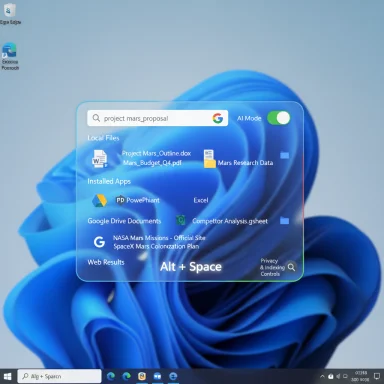
Task: Open the notification center icon
Action: pos(377,376)
